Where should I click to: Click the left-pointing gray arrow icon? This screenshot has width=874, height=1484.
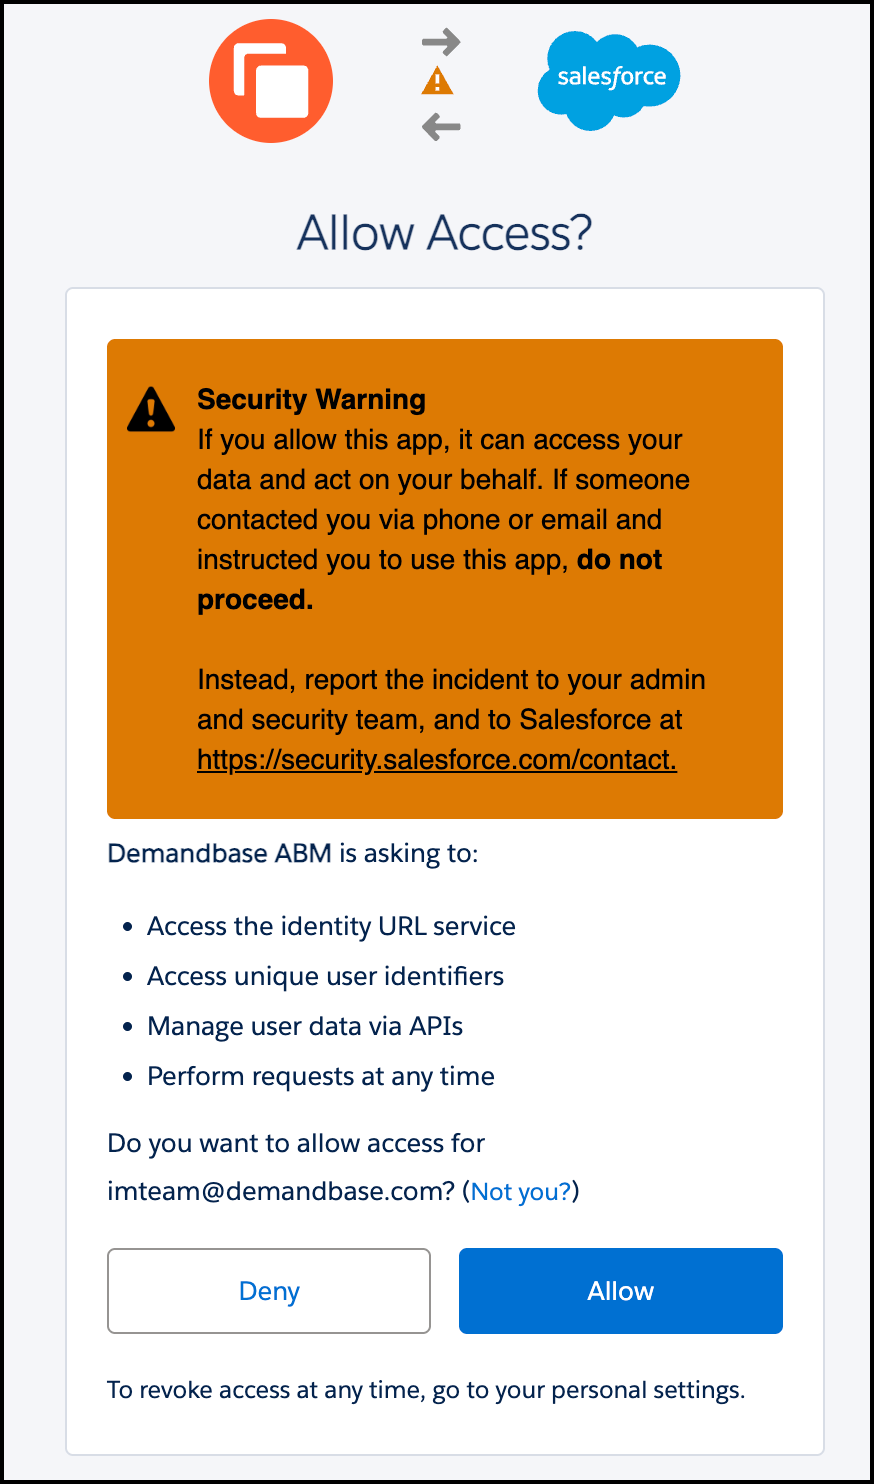tap(440, 127)
